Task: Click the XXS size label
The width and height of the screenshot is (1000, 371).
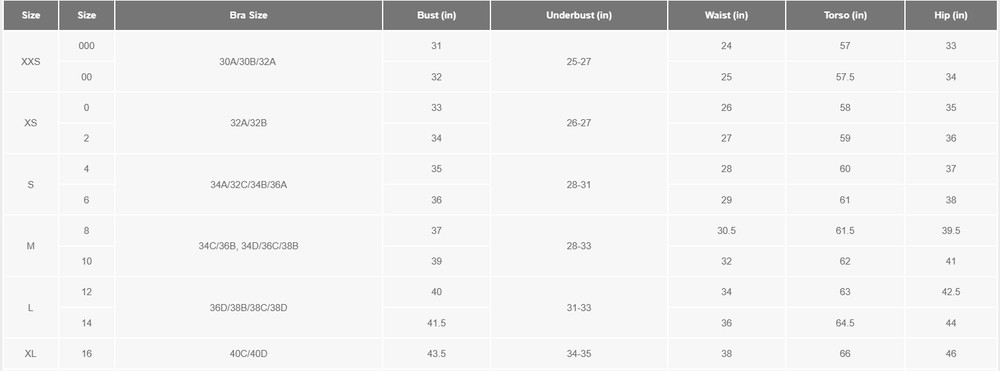Action: [31, 62]
